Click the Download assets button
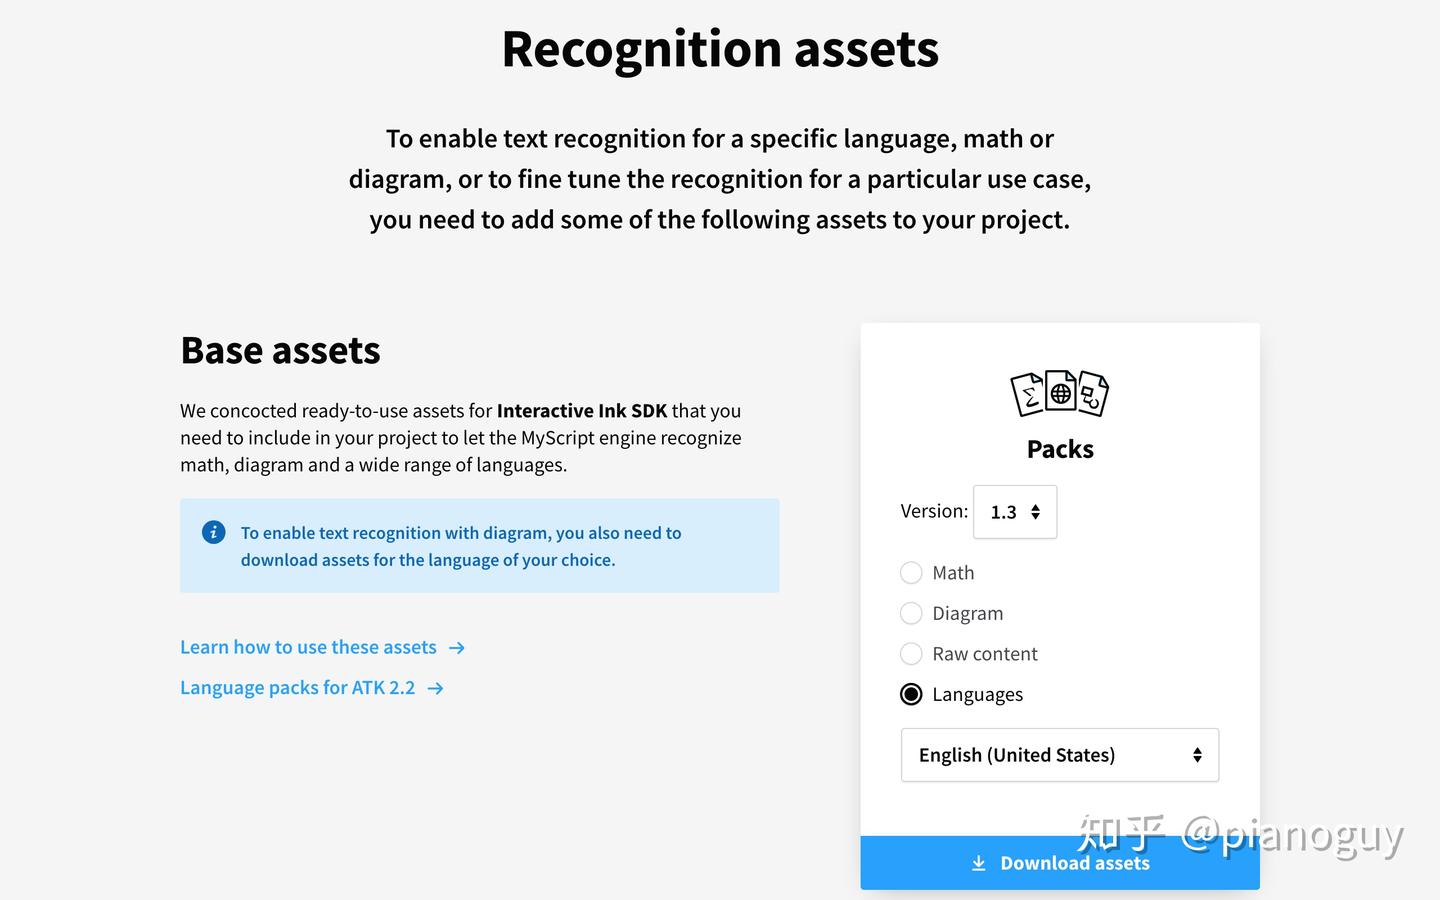Image resolution: width=1440 pixels, height=900 pixels. (x=1060, y=862)
